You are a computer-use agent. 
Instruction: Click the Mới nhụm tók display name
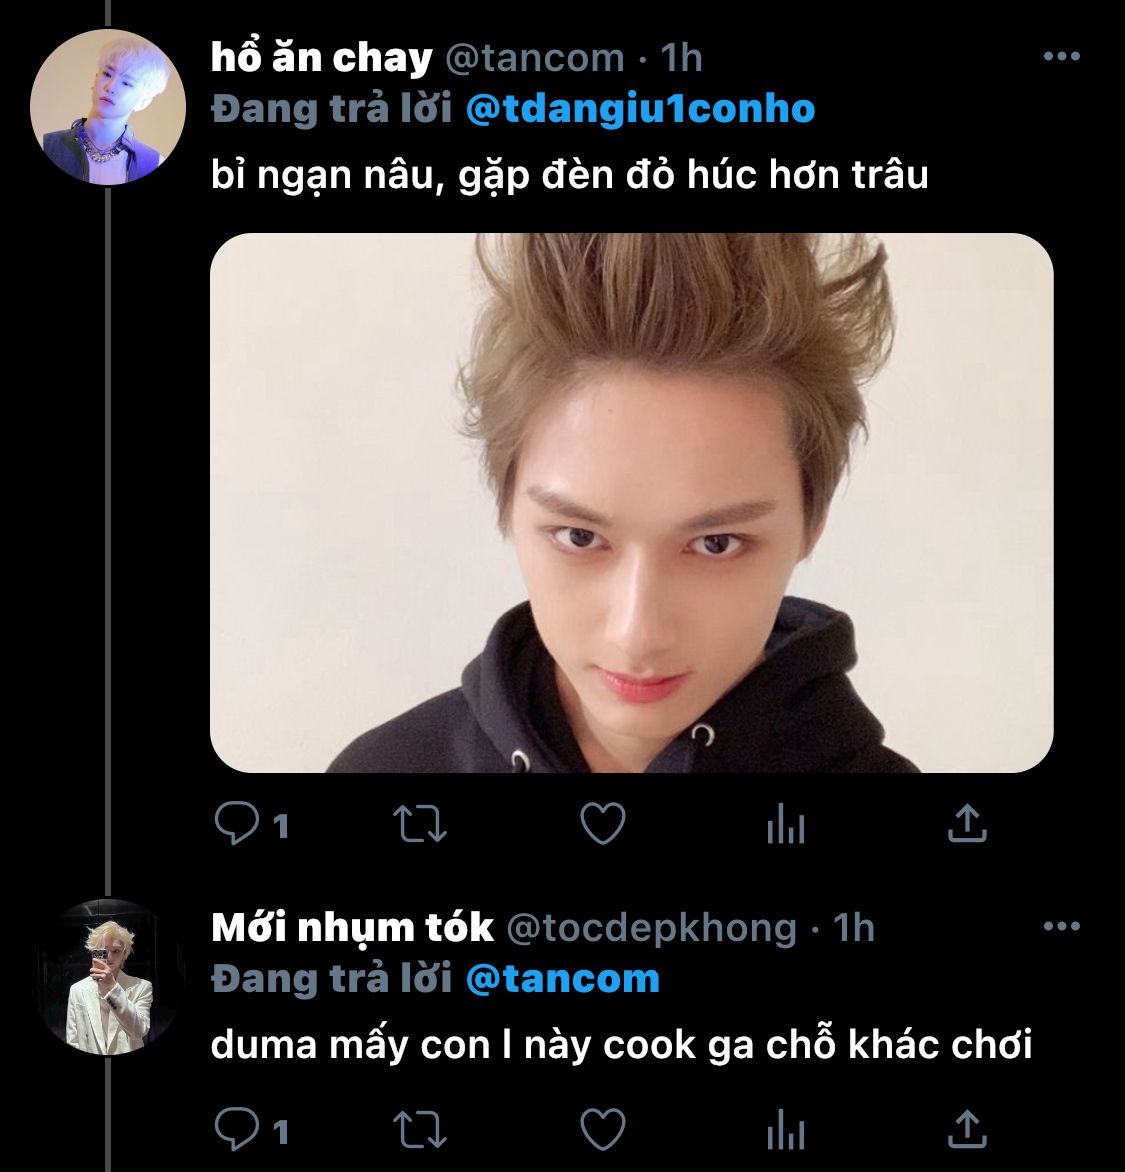point(352,928)
